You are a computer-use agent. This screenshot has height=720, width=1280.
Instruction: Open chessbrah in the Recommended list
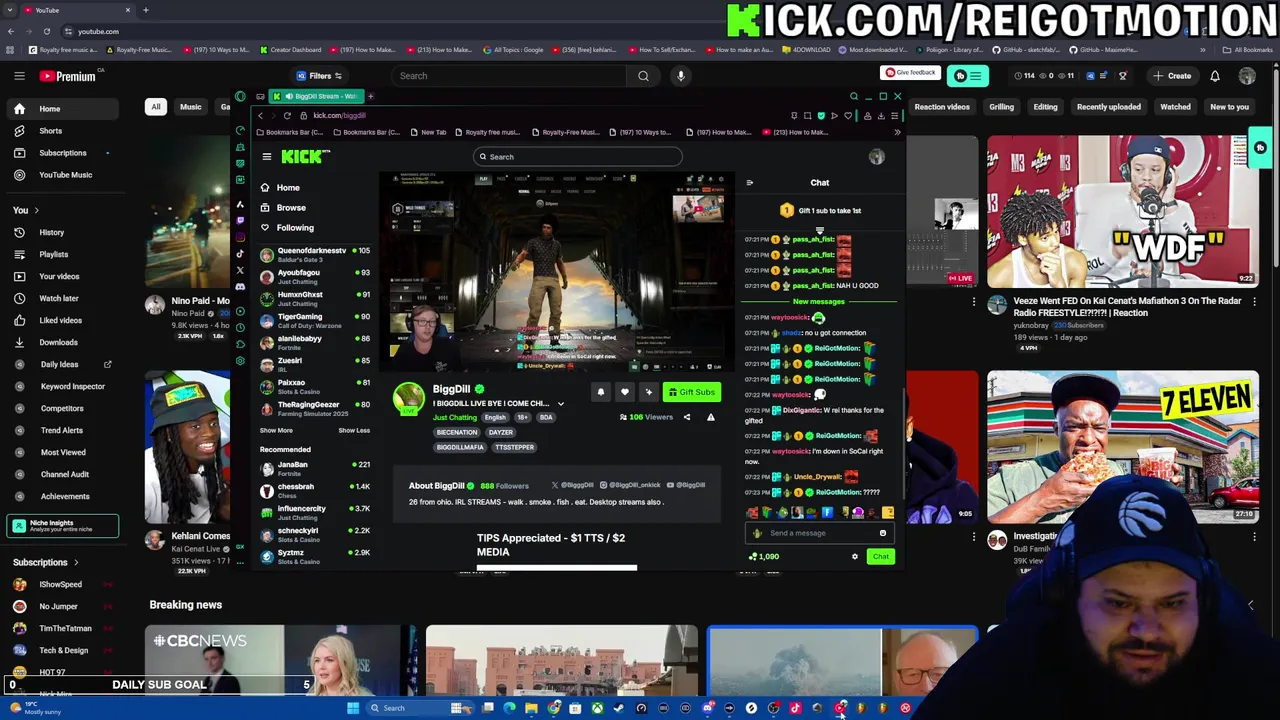[x=314, y=490]
